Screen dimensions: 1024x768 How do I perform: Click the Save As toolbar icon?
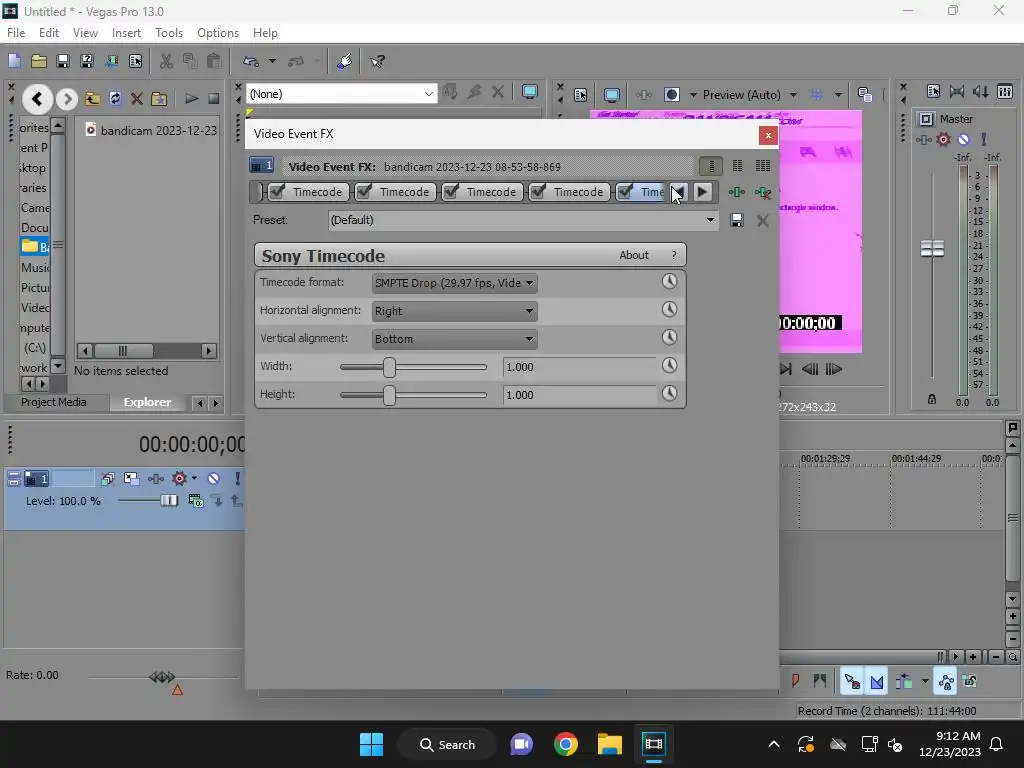click(x=87, y=61)
